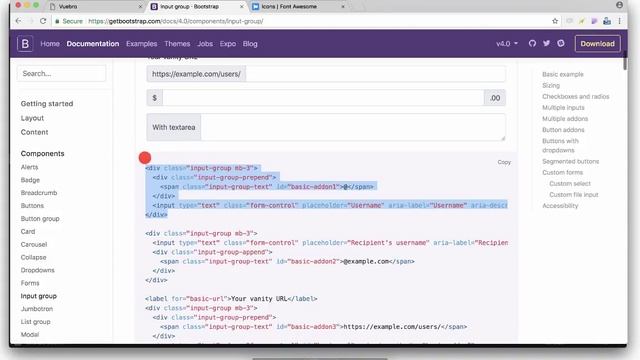Jump to Multiple addons section
The height and width of the screenshot is (360, 640).
point(565,118)
